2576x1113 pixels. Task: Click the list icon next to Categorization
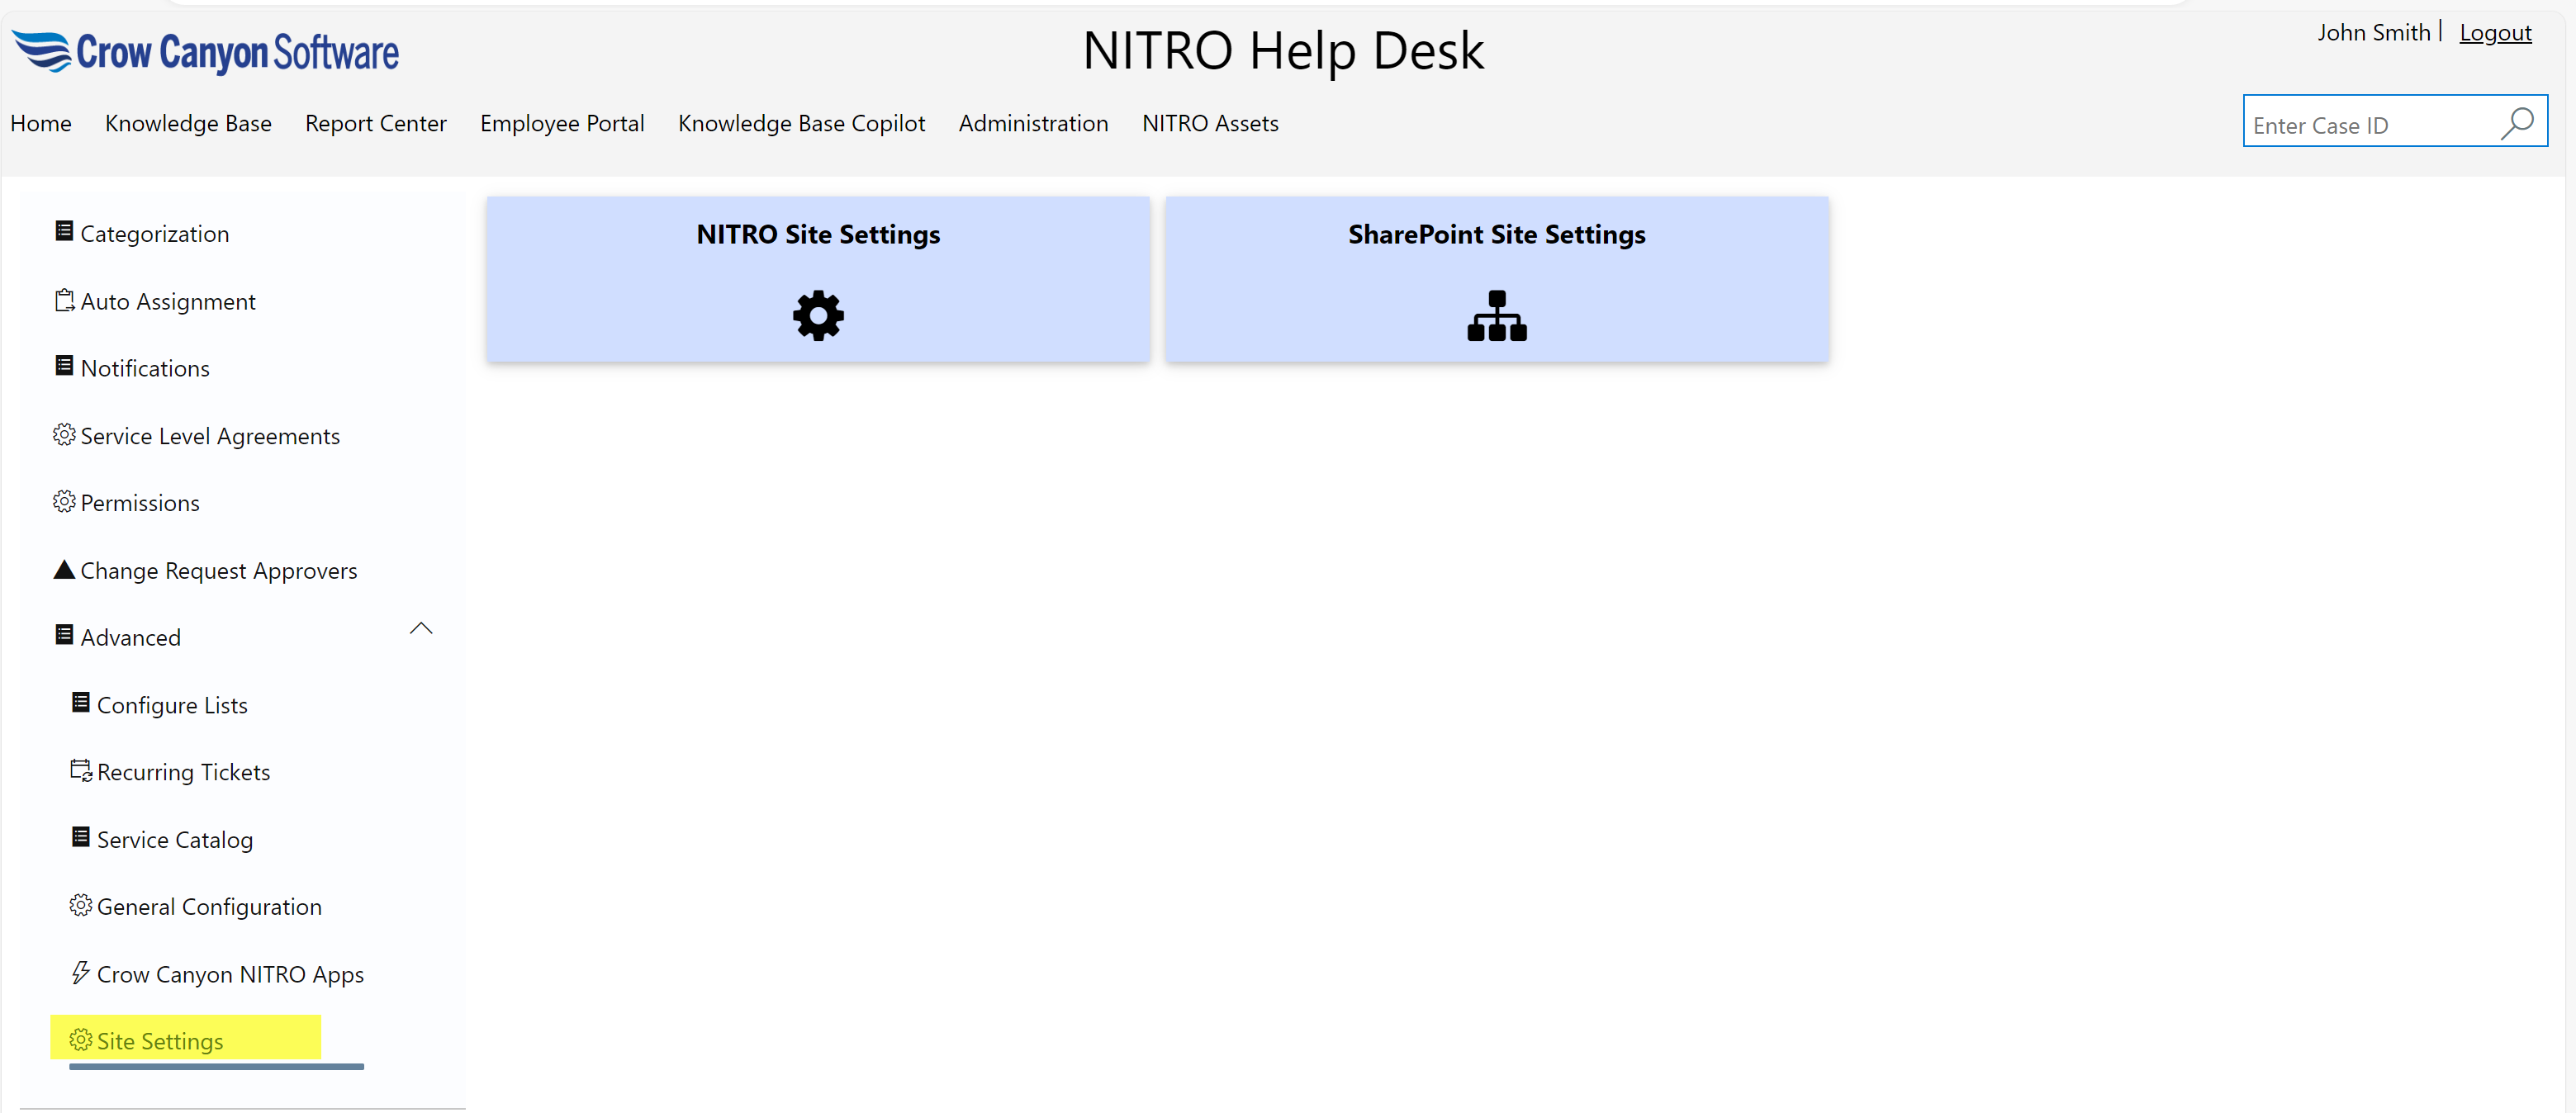[x=64, y=232]
